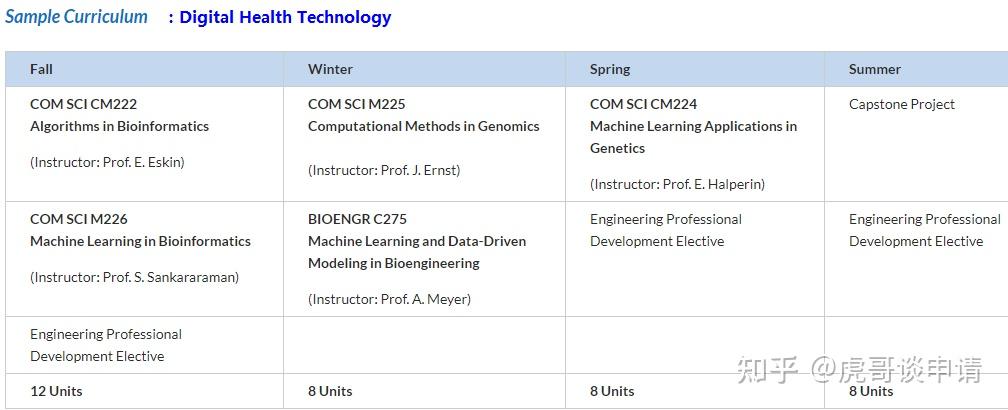Select the Spring column header
The image size is (1008, 410).
pyautogui.click(x=610, y=69)
